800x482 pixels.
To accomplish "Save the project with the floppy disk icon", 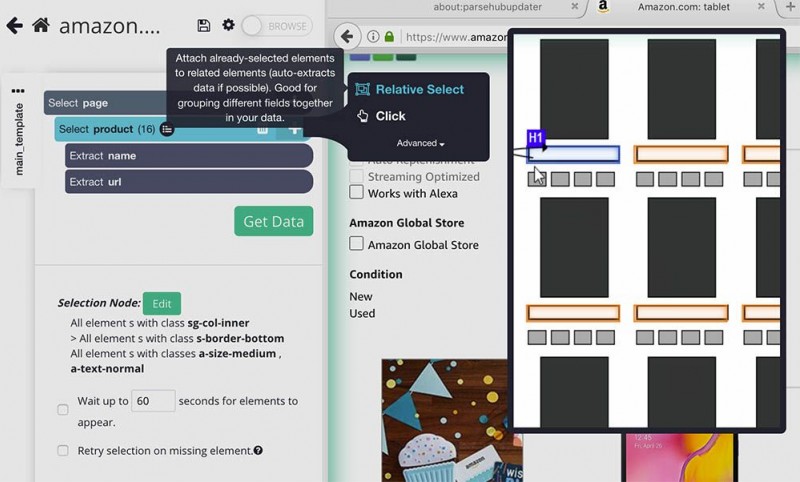I will point(204,25).
